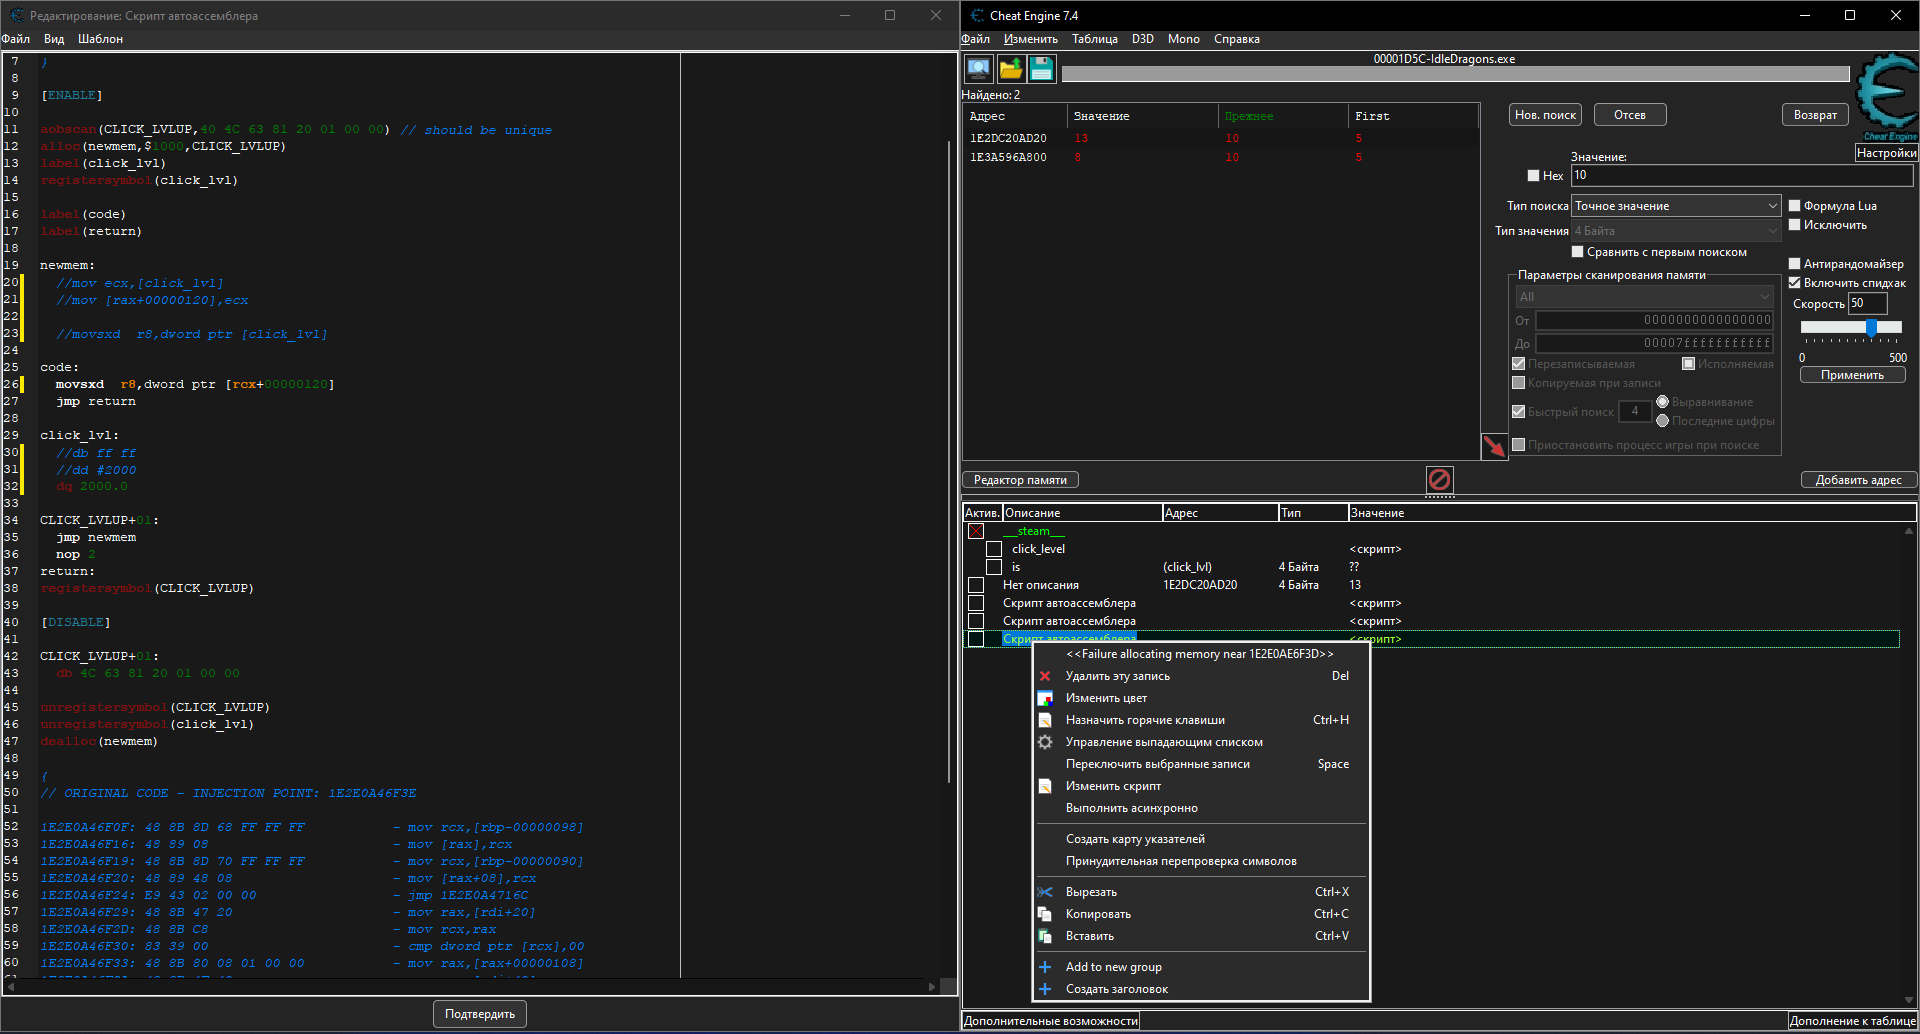Viewport: 1920px width, 1034px height.
Task: Enable the Hex checkbox
Action: point(1533,176)
